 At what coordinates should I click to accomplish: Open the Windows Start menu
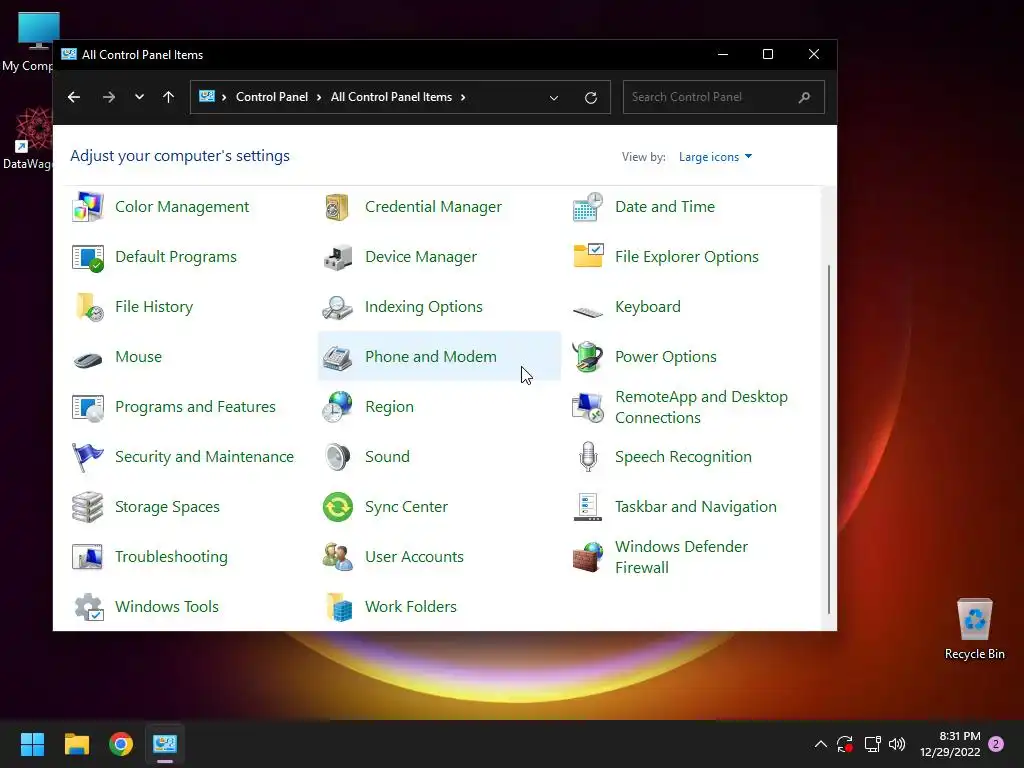coord(32,744)
